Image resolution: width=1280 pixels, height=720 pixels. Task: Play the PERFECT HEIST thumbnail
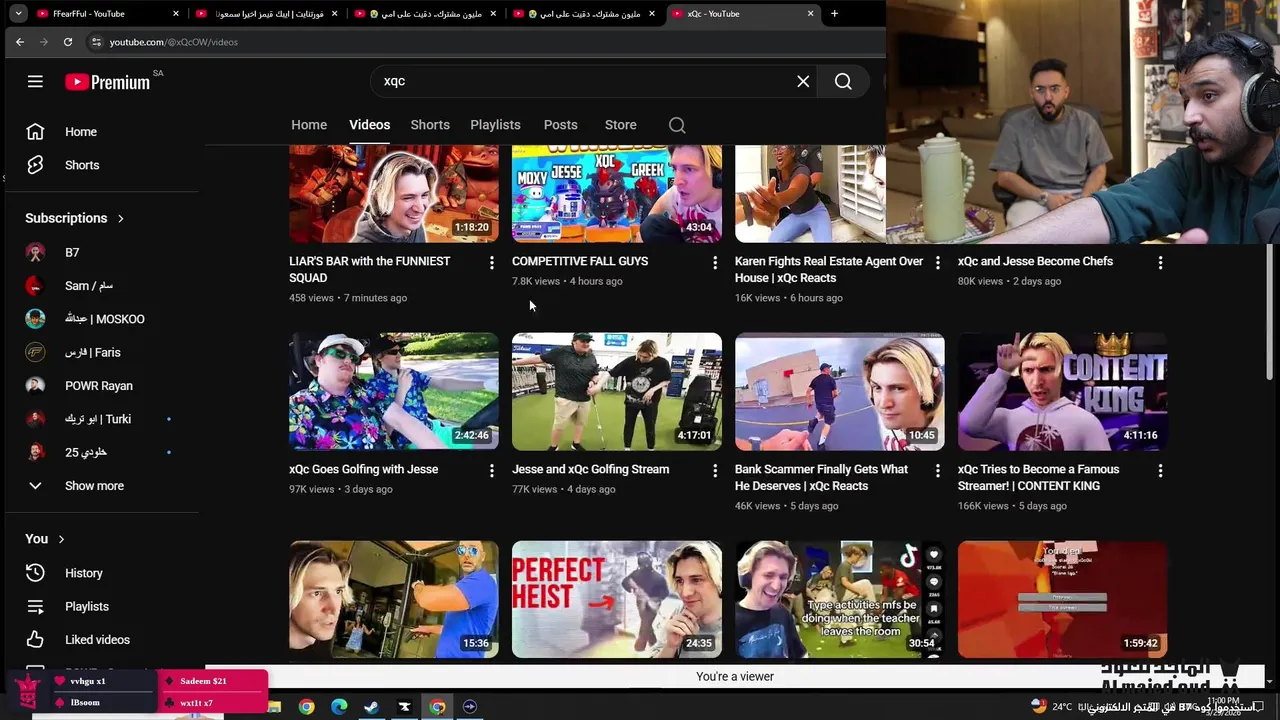coord(617,599)
